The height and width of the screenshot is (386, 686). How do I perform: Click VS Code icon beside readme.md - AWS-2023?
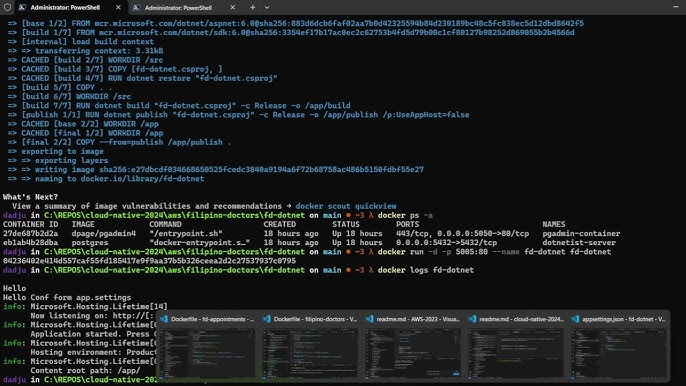point(370,319)
